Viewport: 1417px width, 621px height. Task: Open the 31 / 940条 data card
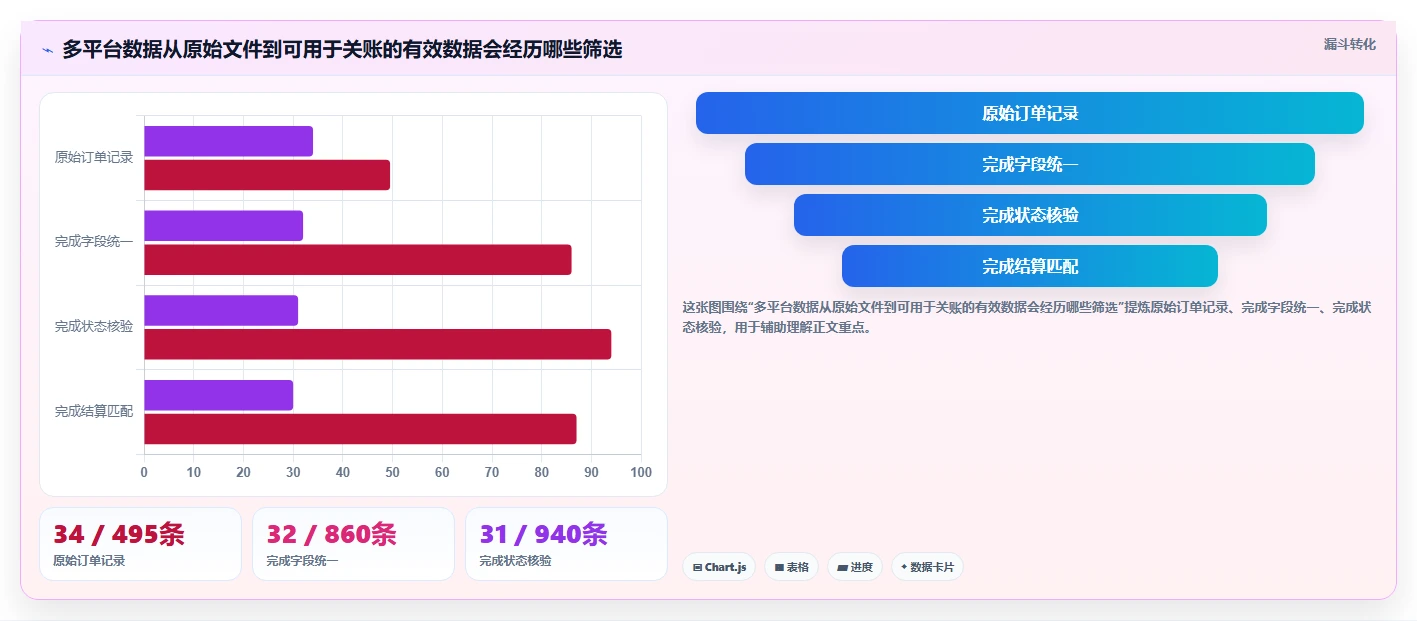pyautogui.click(x=566, y=544)
